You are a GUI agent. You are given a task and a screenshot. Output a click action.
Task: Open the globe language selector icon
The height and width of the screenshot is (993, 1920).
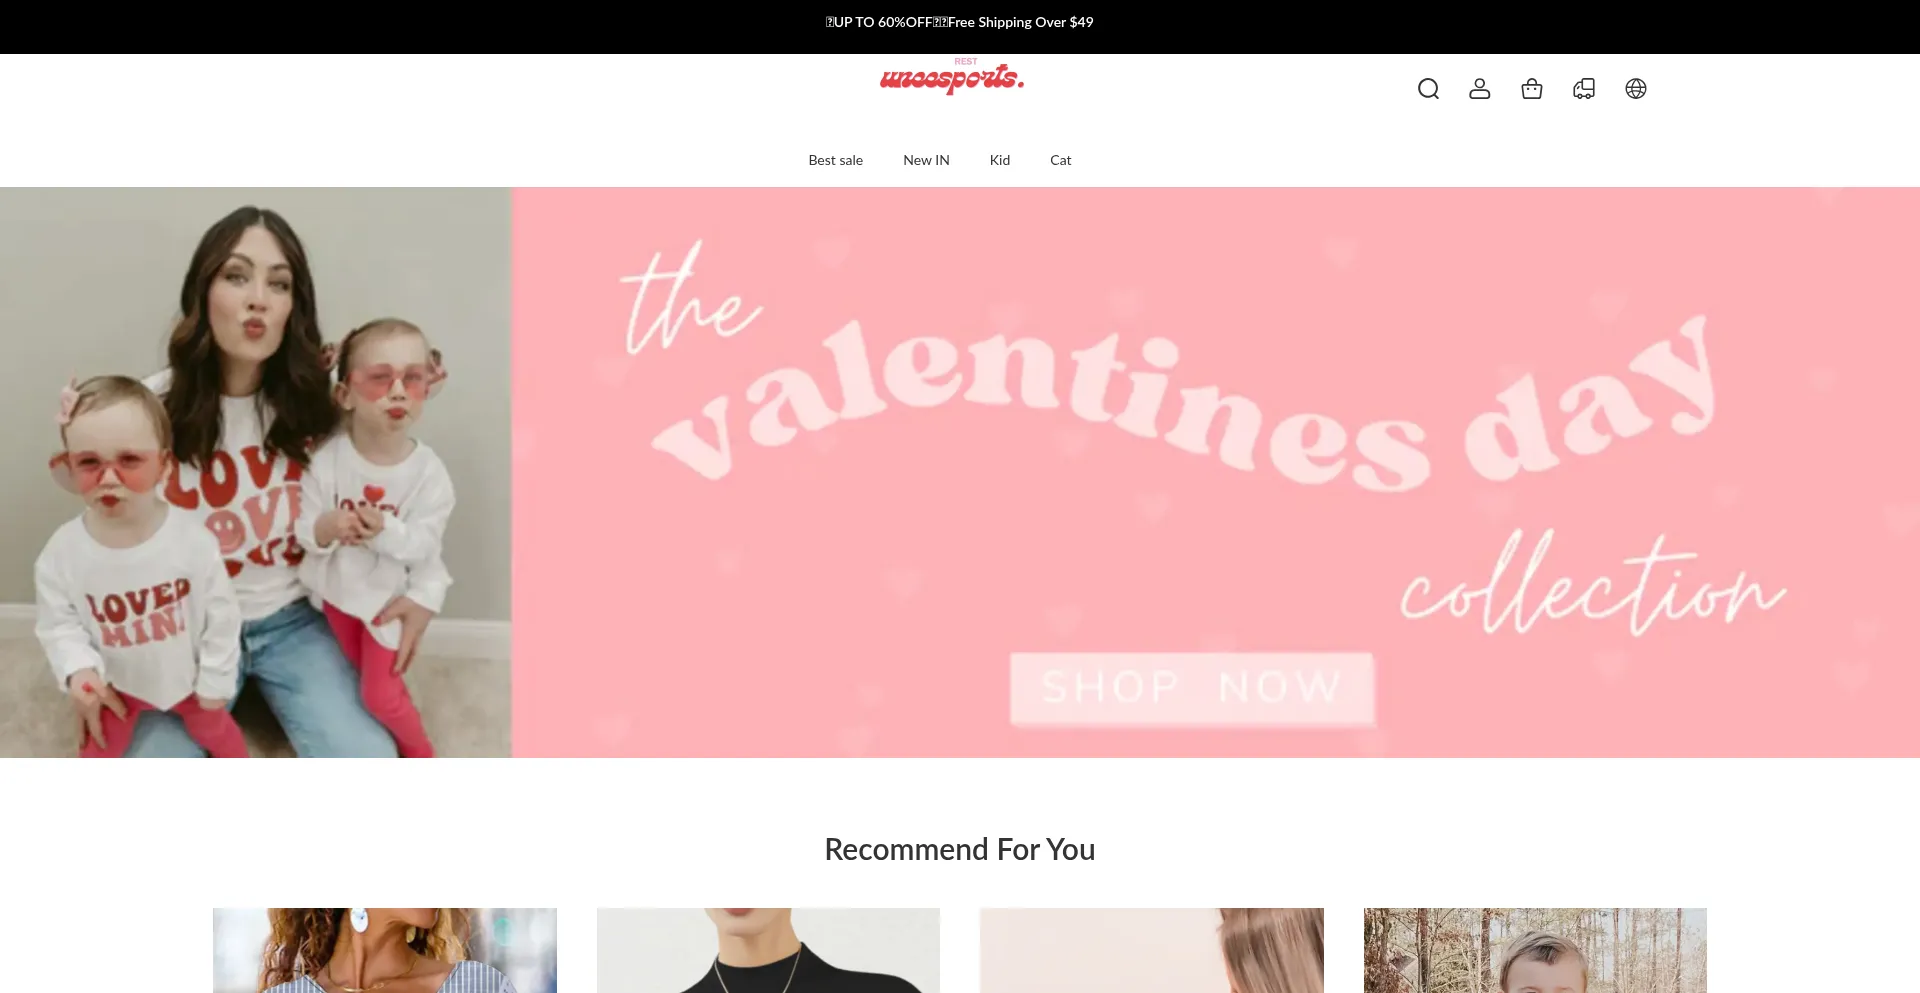pos(1636,89)
